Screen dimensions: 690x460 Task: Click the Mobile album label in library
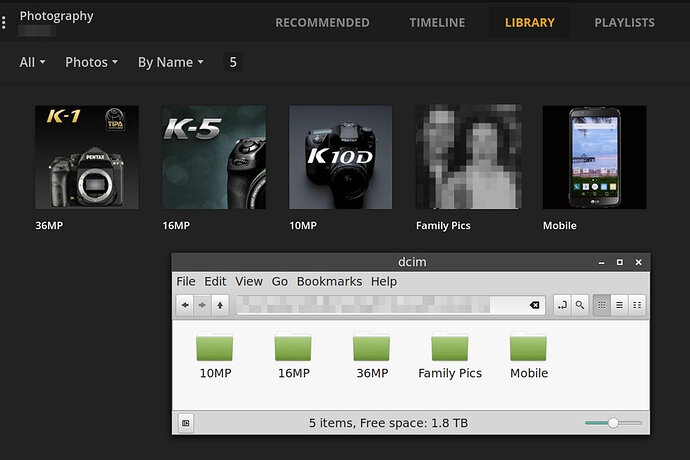(559, 225)
